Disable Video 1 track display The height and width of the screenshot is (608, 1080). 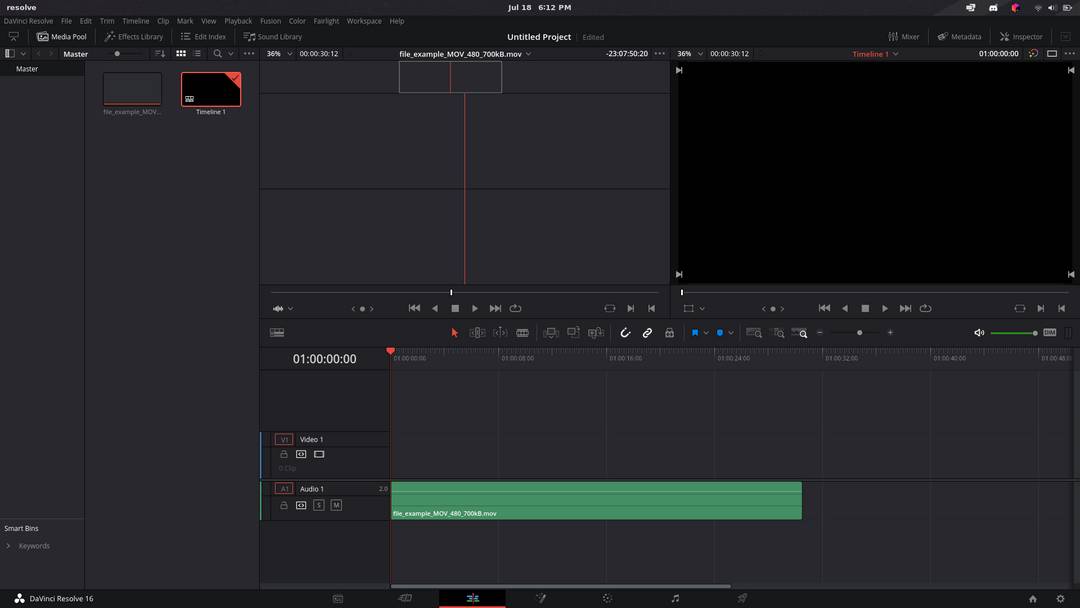pos(319,454)
